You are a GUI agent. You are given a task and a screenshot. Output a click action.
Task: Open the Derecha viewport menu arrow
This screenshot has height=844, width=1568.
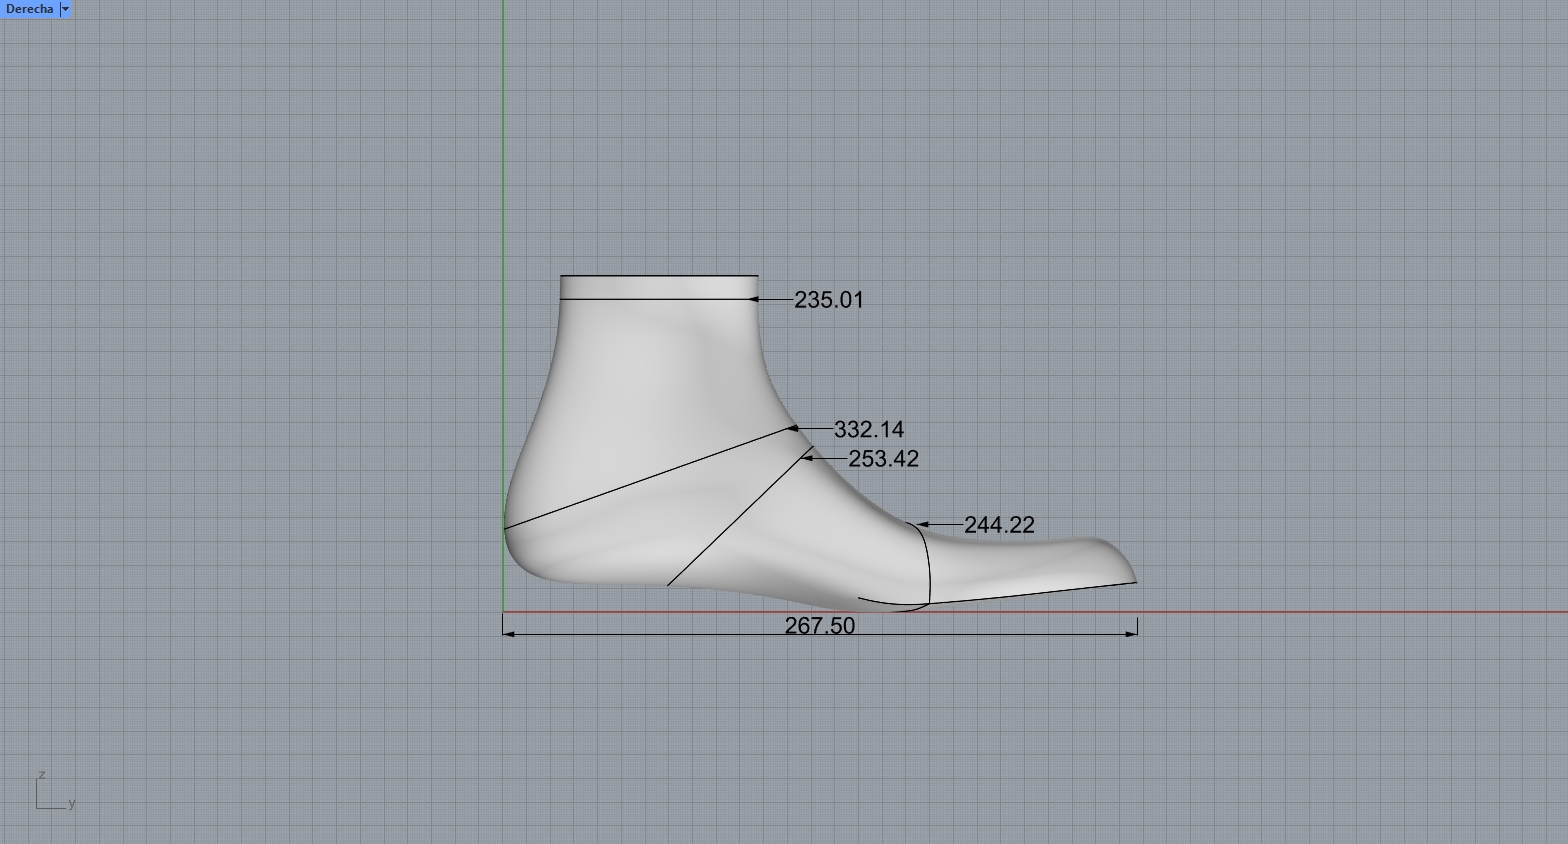[x=65, y=9]
